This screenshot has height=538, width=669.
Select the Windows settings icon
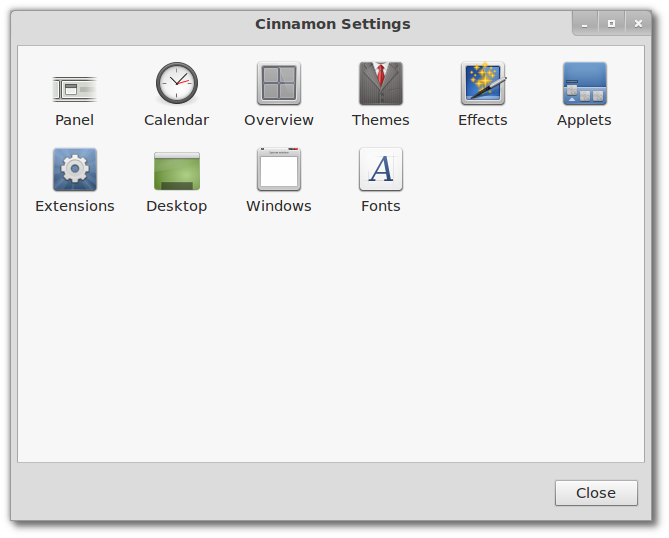[x=279, y=170]
